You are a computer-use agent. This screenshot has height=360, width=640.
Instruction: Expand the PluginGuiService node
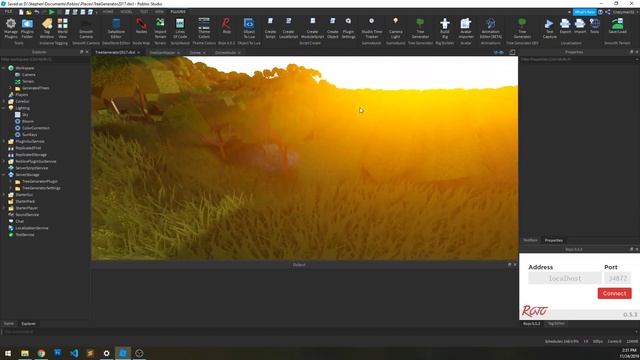click(4, 142)
